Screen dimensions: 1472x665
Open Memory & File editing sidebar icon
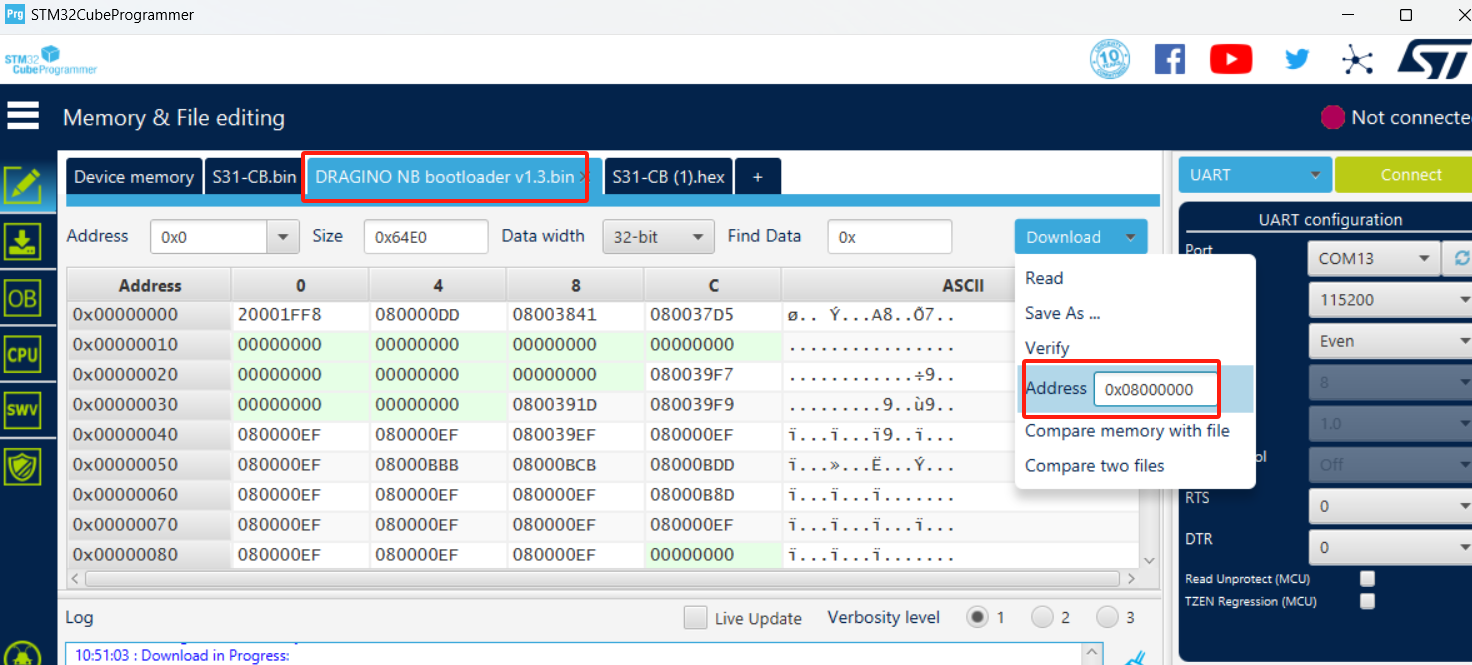(23, 186)
